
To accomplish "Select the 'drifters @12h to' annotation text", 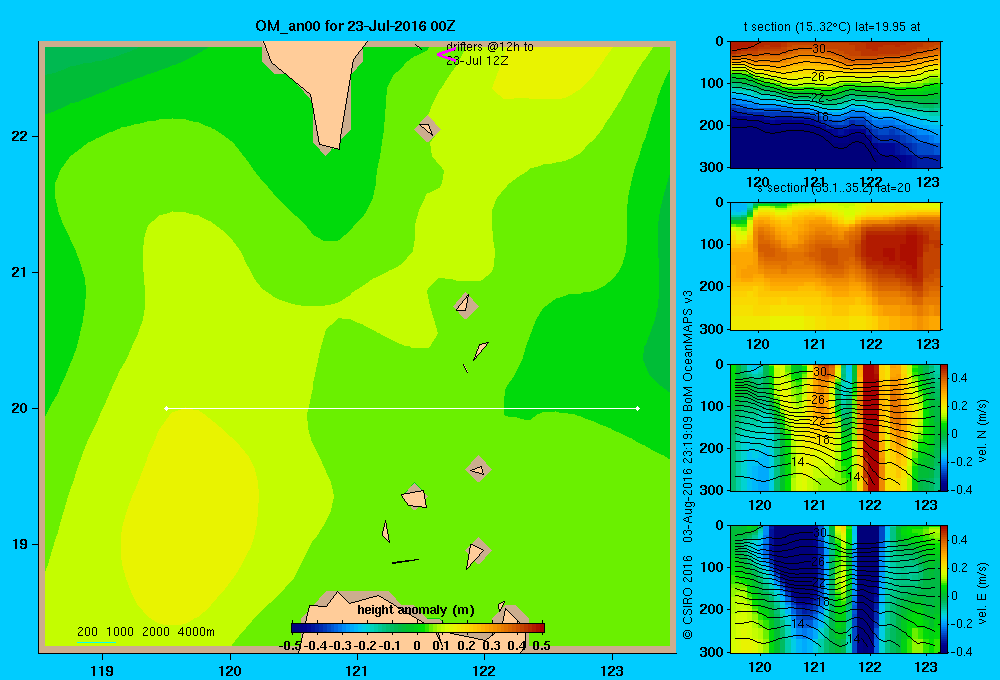I will click(x=490, y=47).
